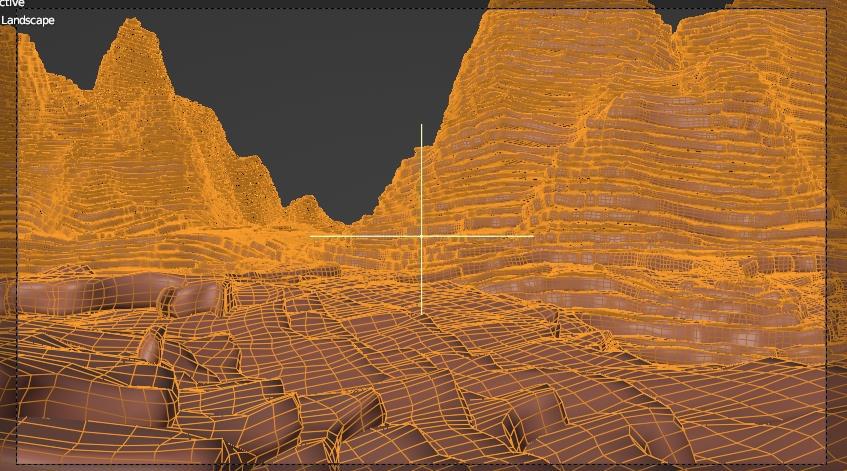This screenshot has height=471, width=847.
Task: Click the top-left corner of the camera frame
Action: [18, 9]
